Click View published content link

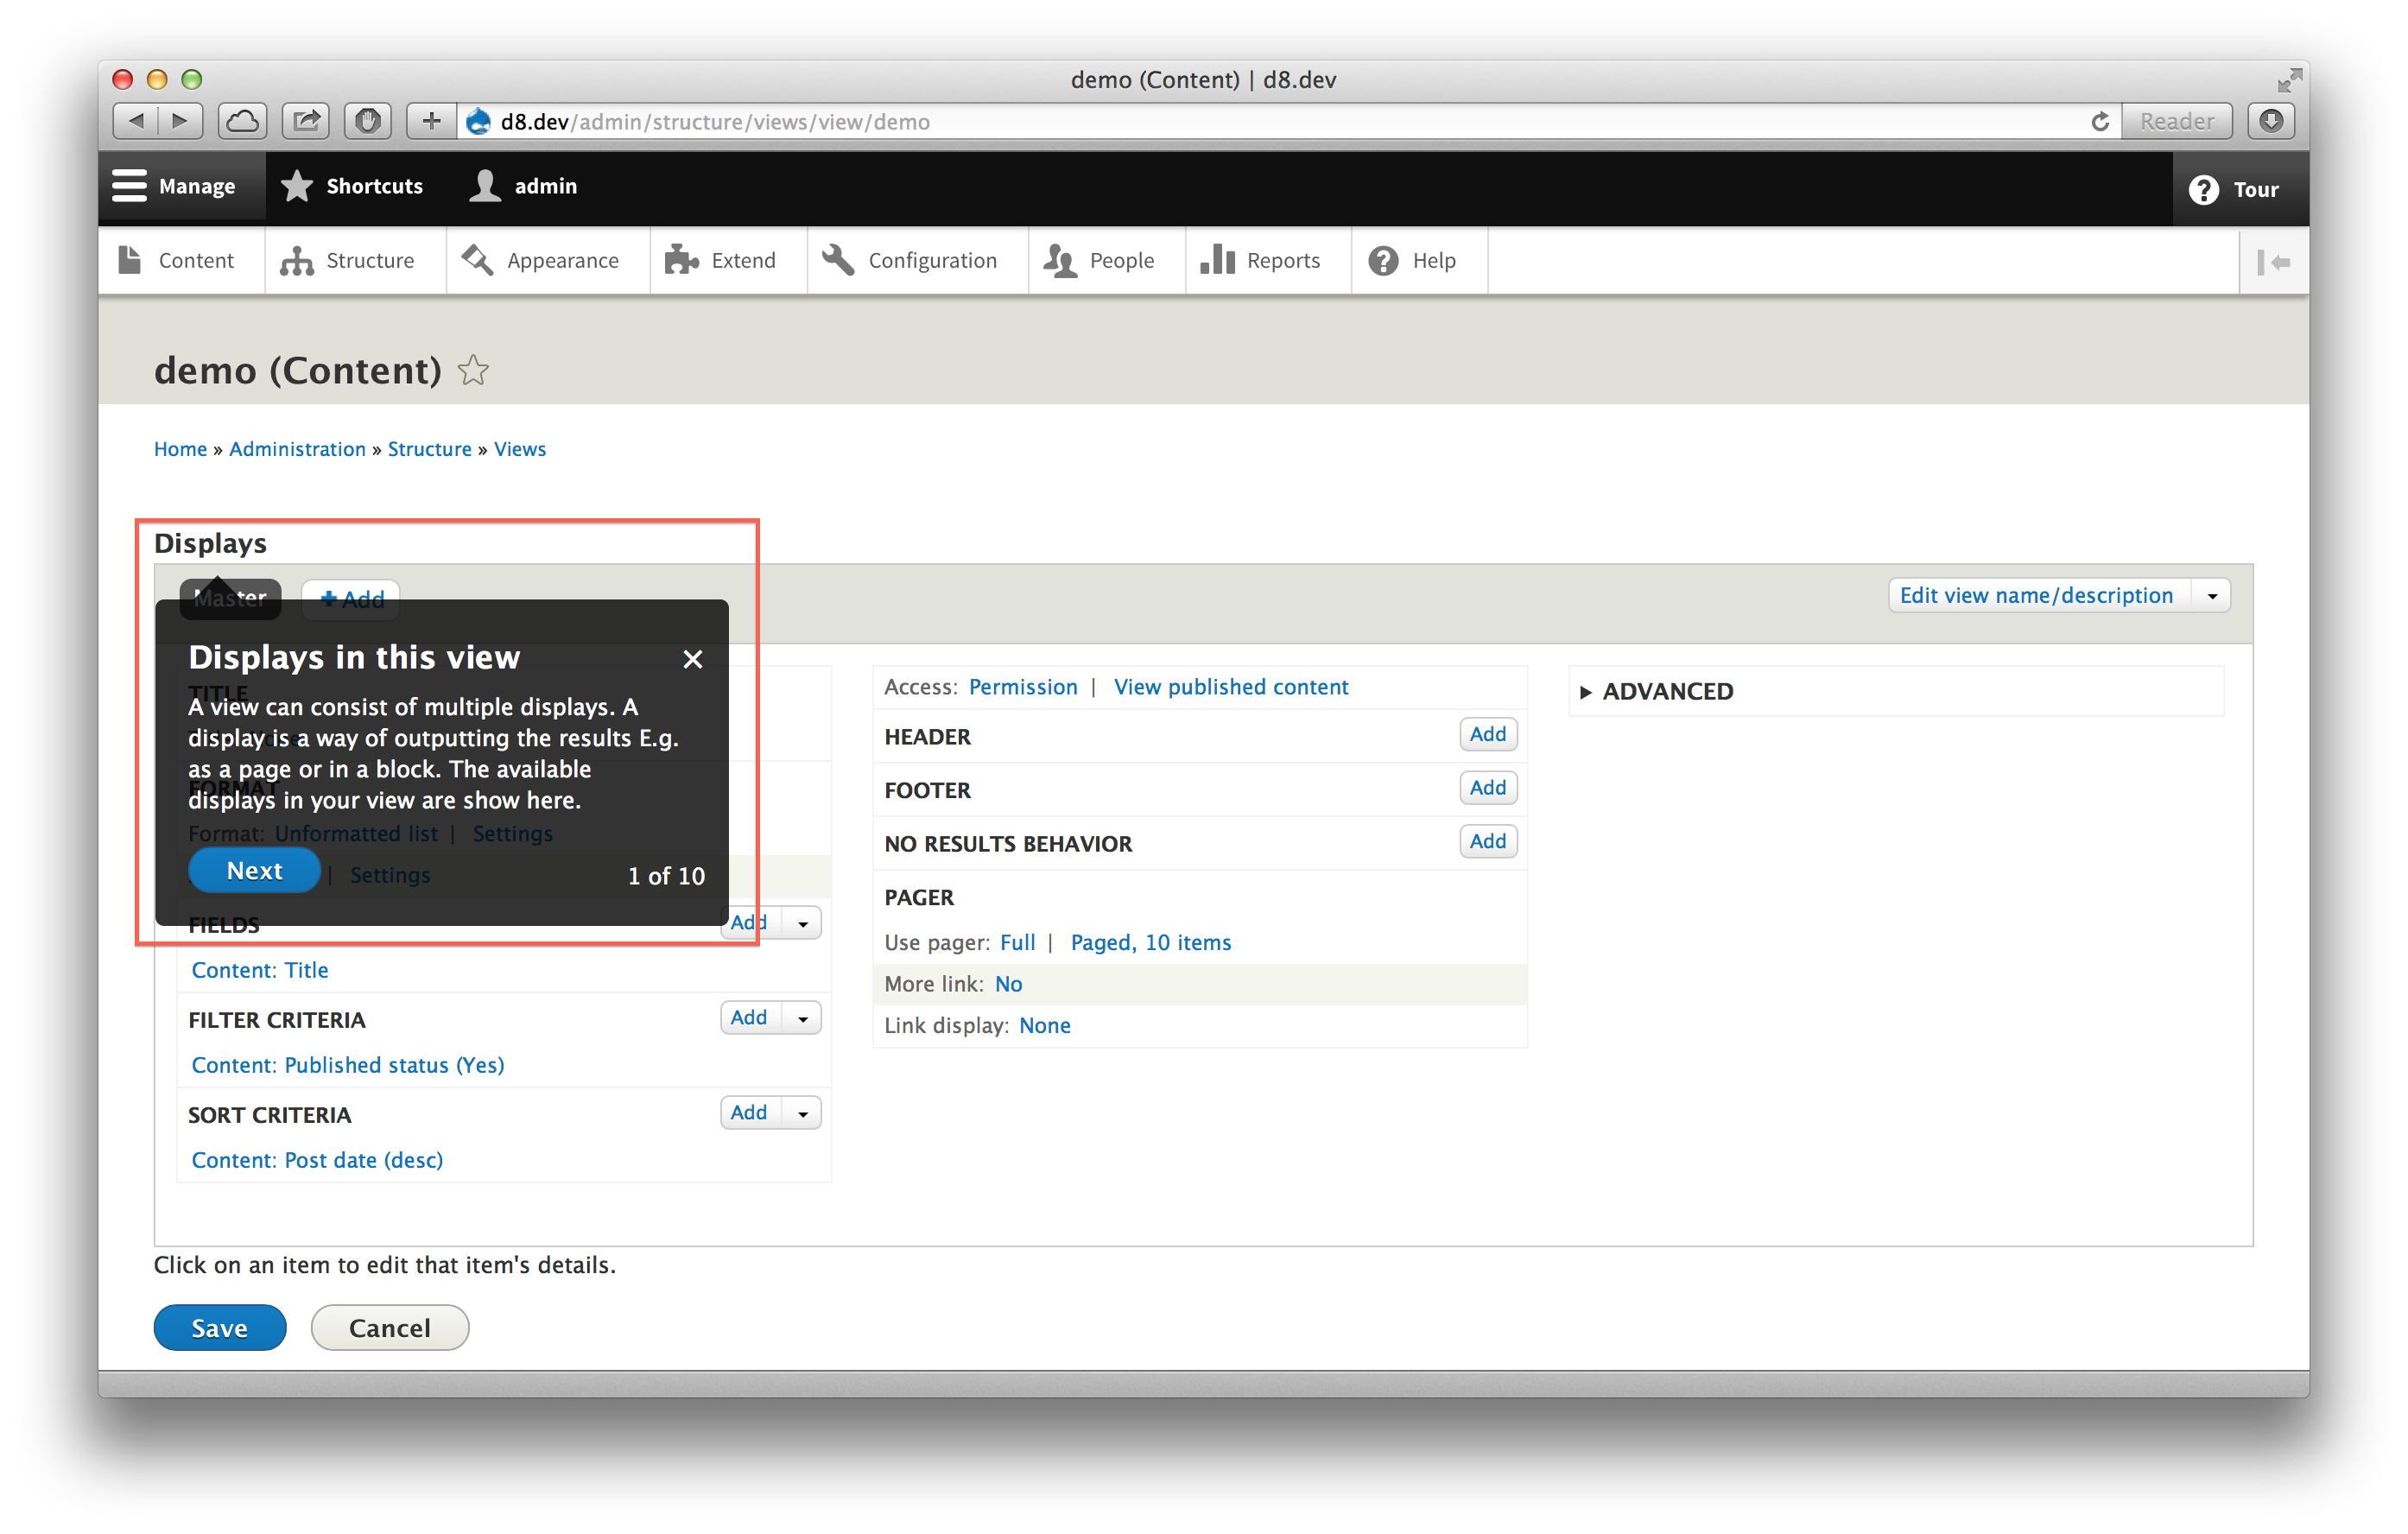tap(1231, 687)
